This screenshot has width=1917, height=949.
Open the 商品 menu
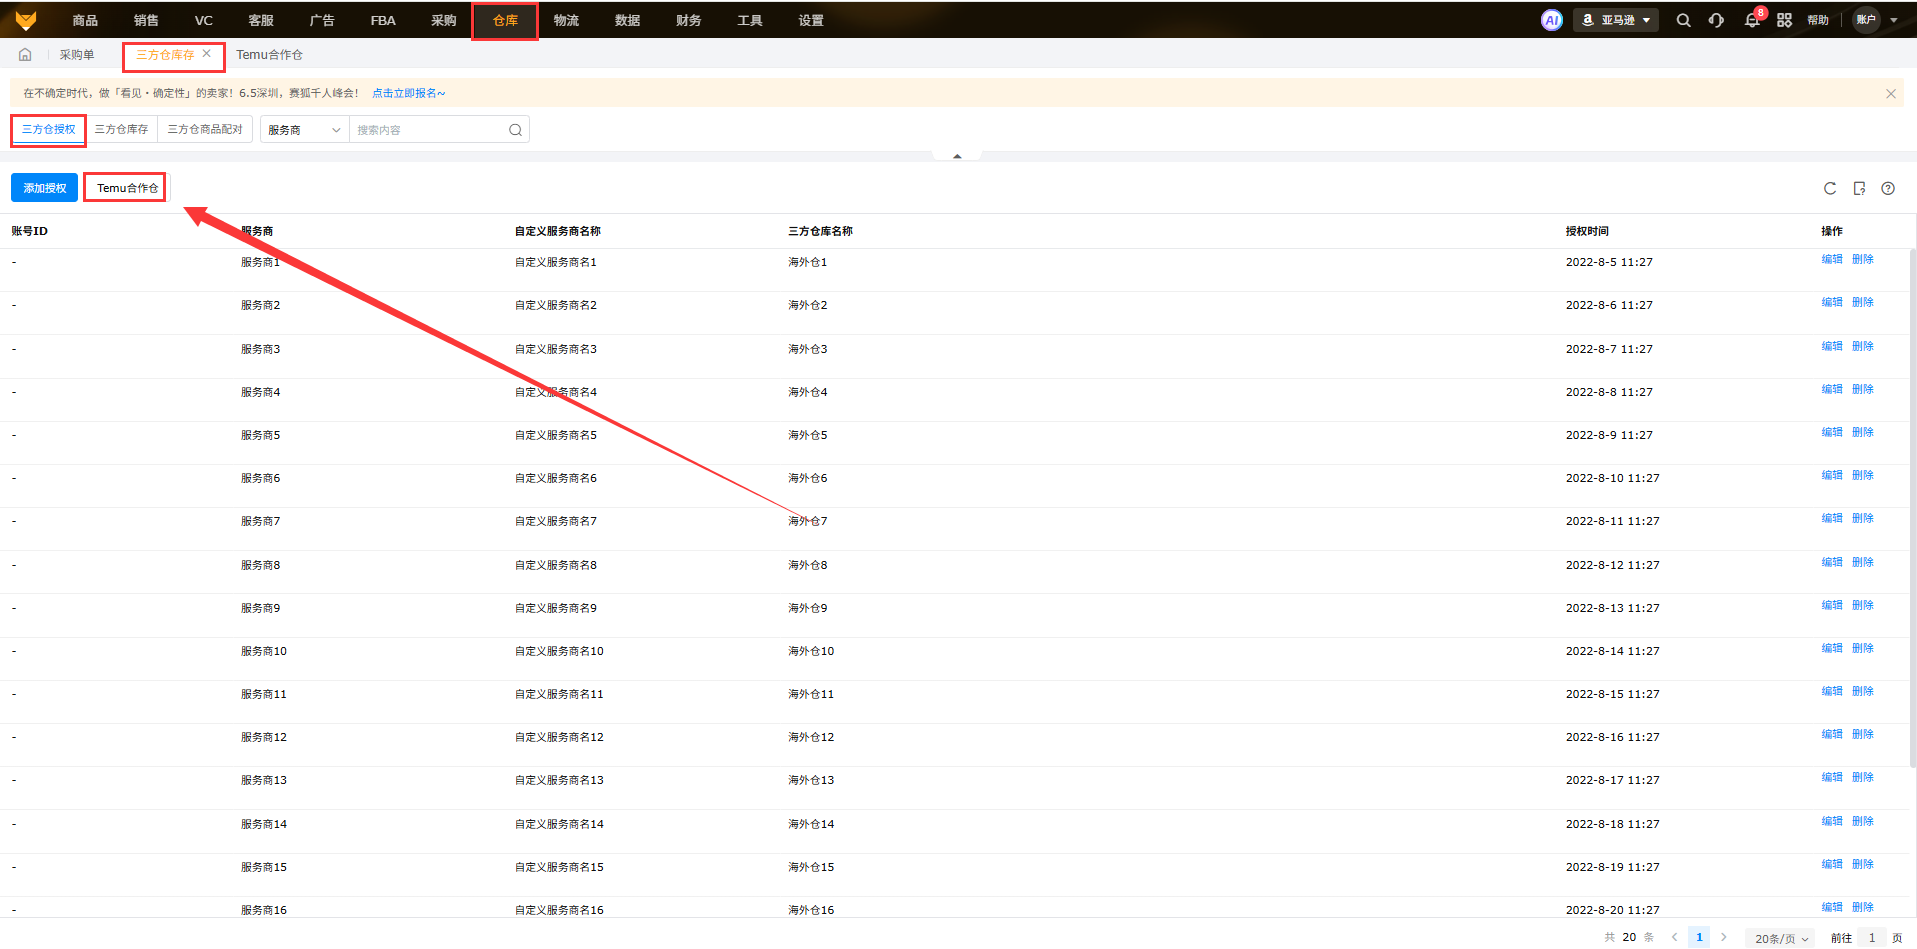tap(85, 20)
